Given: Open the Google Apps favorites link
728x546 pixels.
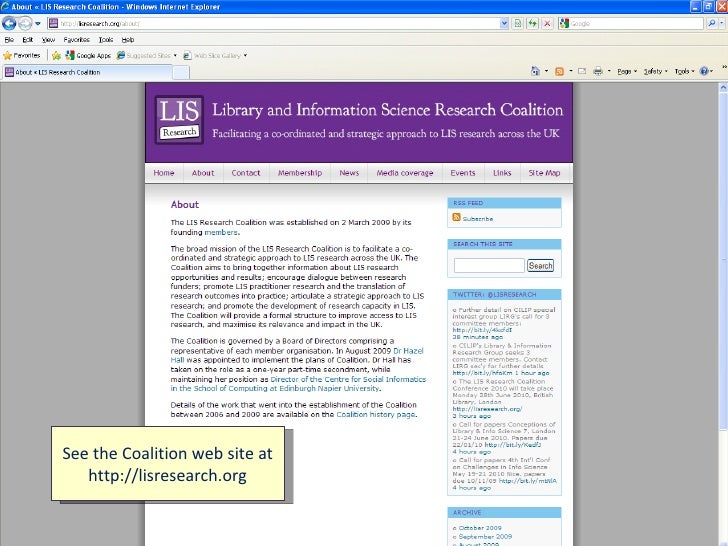Looking at the screenshot, I should click(x=88, y=56).
